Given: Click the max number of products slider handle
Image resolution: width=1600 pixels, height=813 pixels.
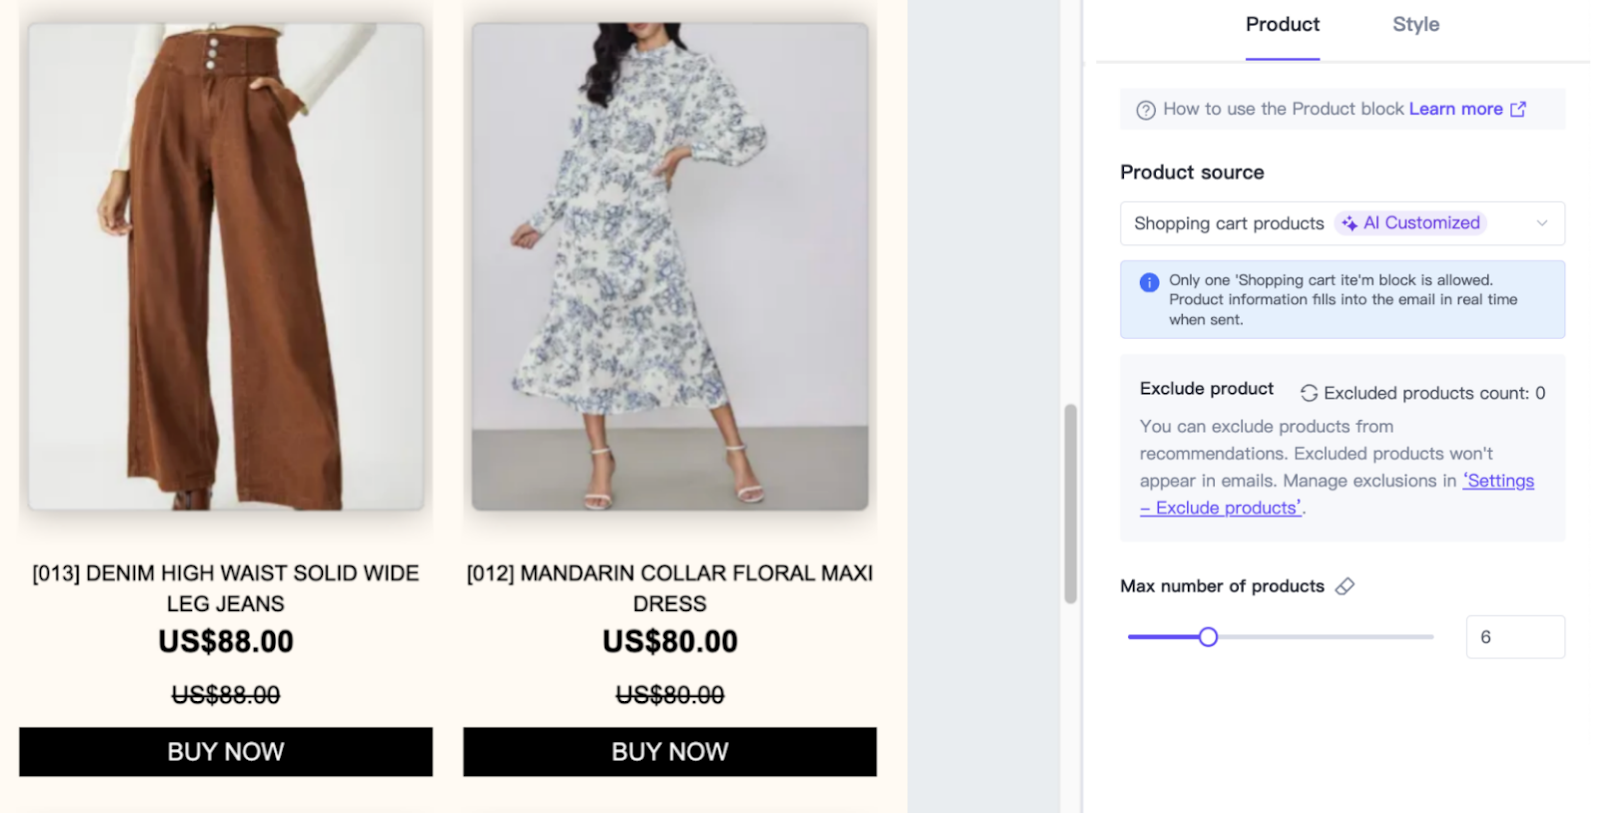Looking at the screenshot, I should click(1208, 637).
